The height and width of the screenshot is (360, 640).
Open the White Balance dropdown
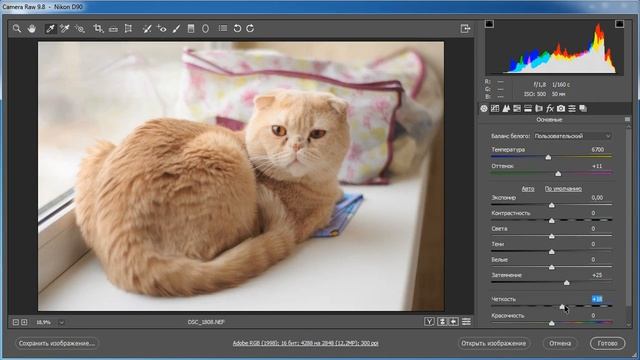point(572,136)
